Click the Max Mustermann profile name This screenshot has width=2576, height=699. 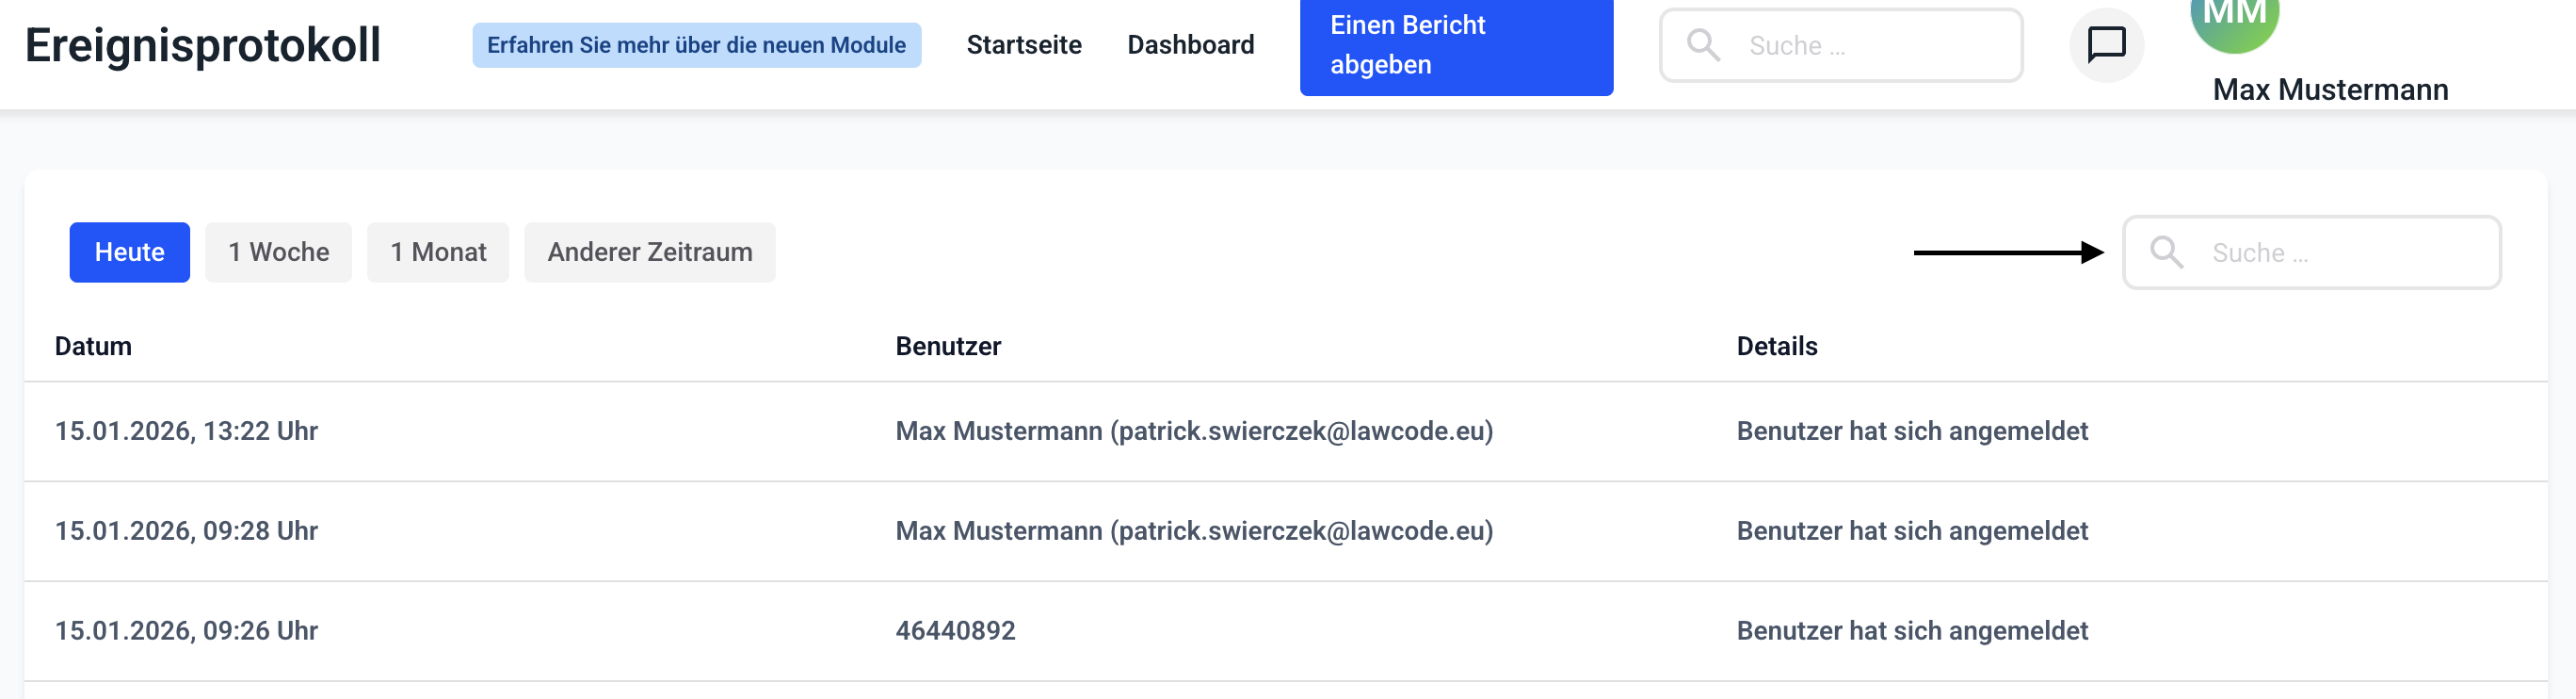pos(2329,90)
